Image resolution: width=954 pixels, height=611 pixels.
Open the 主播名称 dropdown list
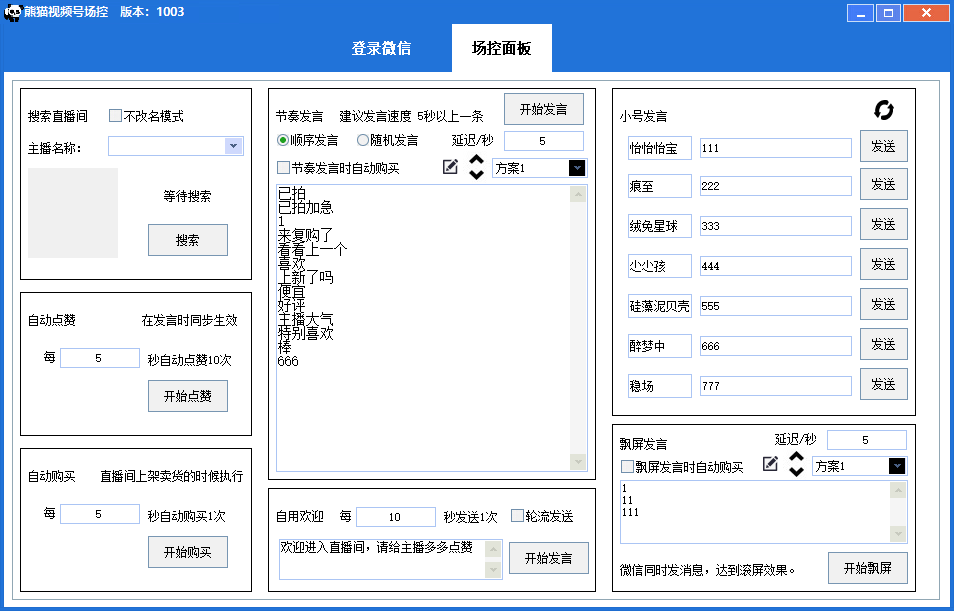233,146
